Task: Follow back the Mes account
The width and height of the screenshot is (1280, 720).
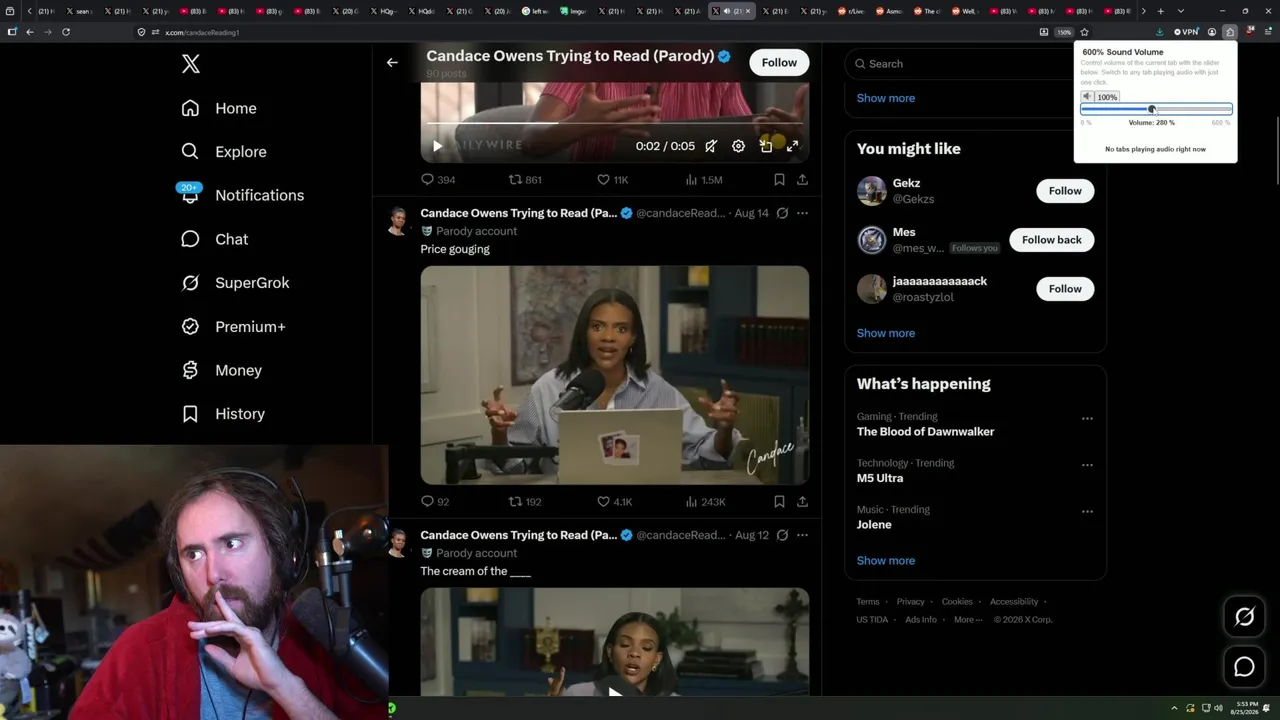Action: point(1052,240)
